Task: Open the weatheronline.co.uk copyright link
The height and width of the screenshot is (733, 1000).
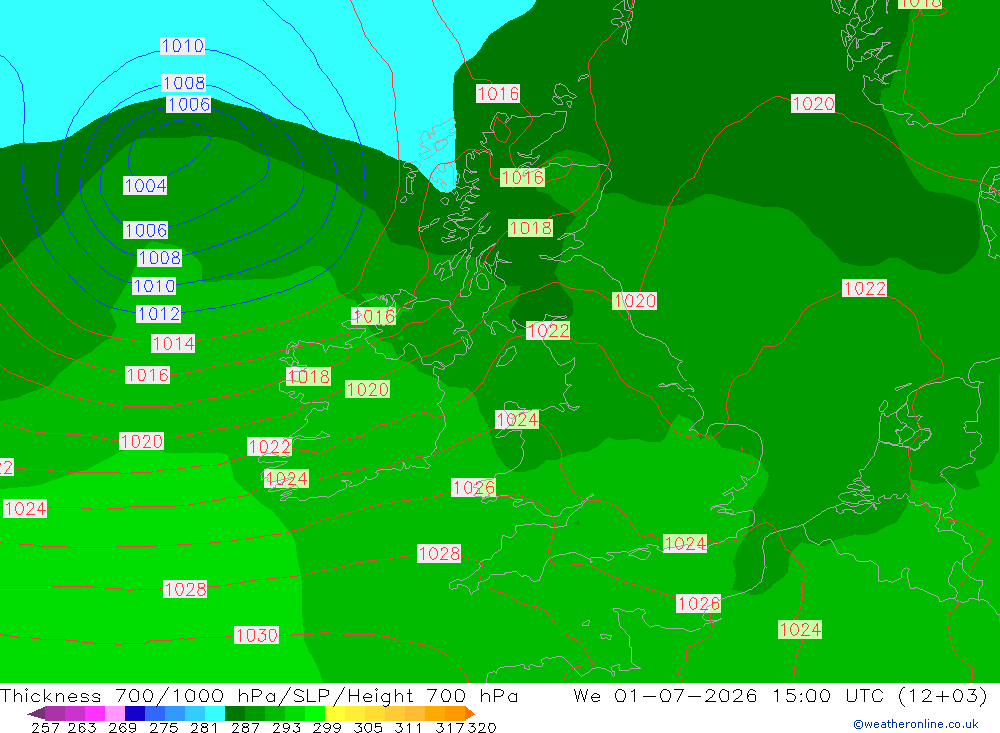Action: [915, 724]
